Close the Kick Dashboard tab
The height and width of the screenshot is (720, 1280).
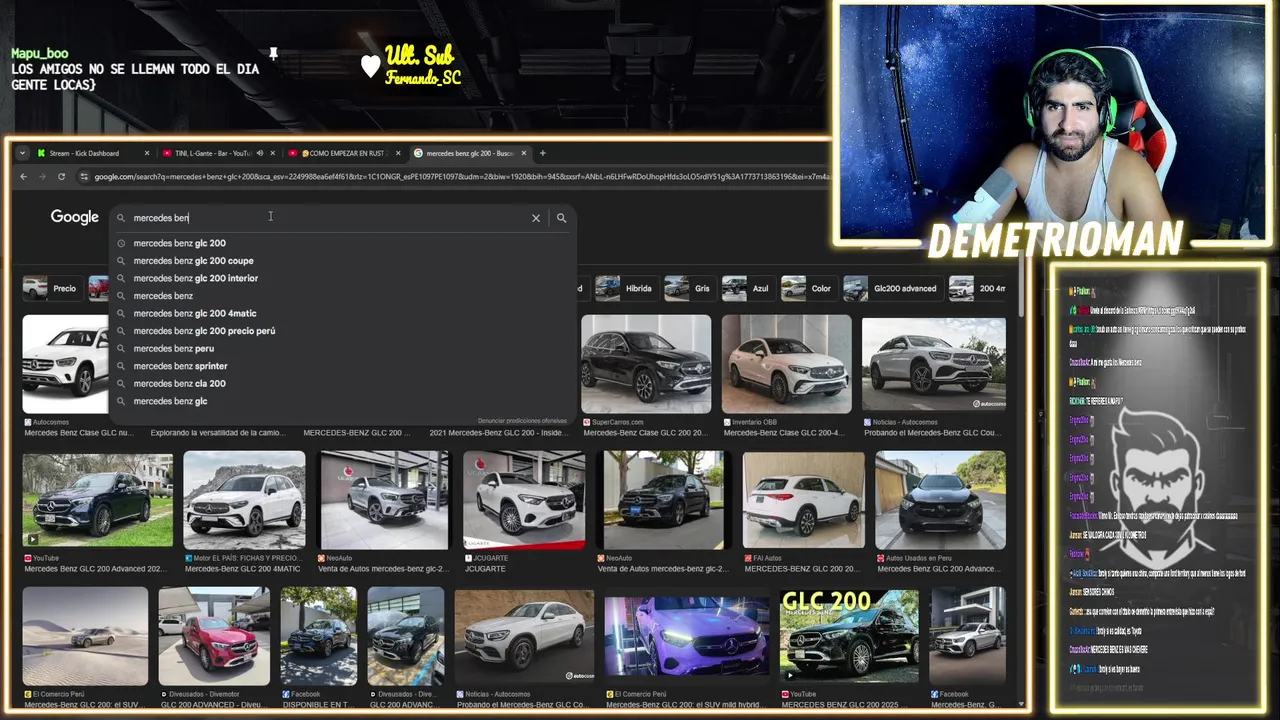point(147,153)
